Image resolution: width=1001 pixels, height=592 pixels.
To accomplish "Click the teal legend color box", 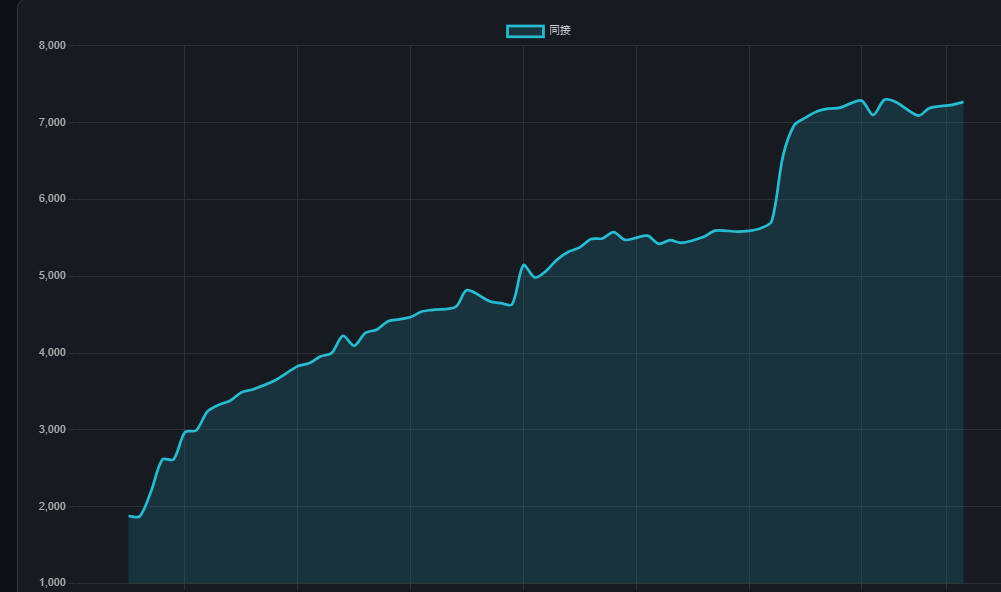I will [x=525, y=31].
